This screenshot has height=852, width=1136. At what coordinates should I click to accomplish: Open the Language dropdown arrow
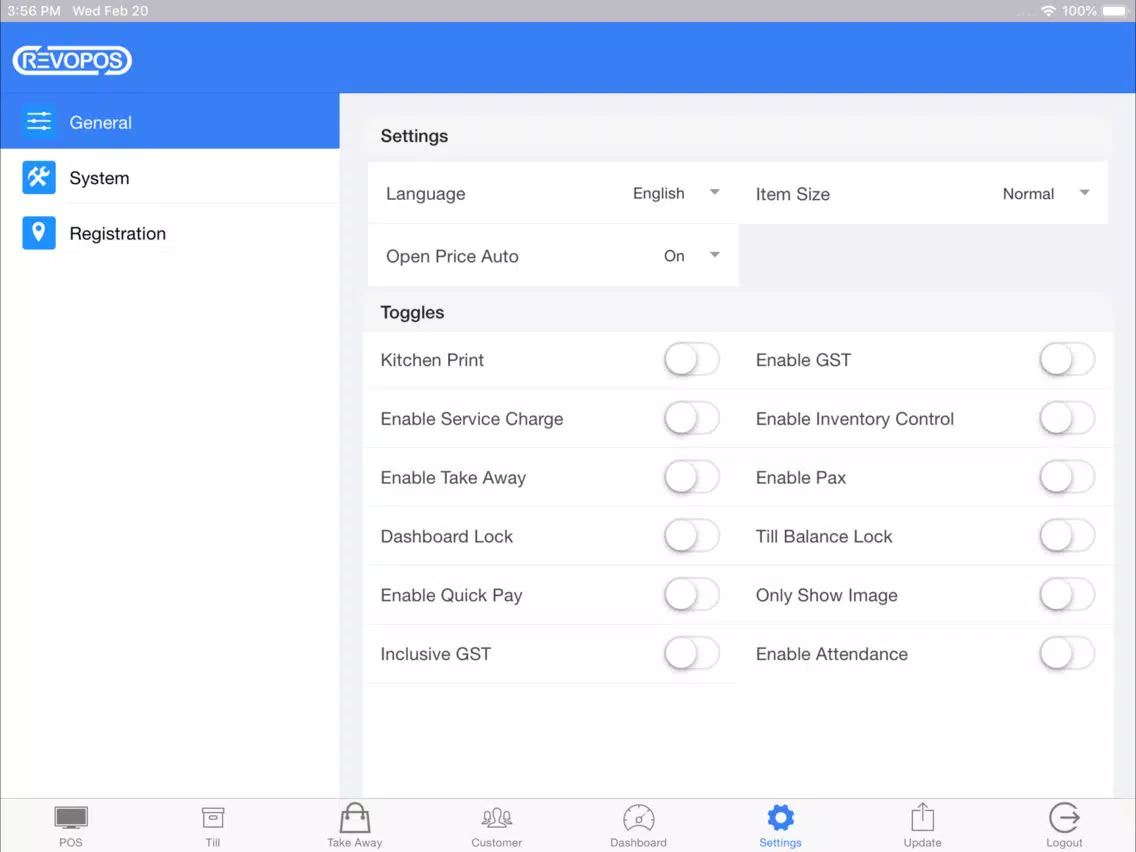pyautogui.click(x=714, y=192)
